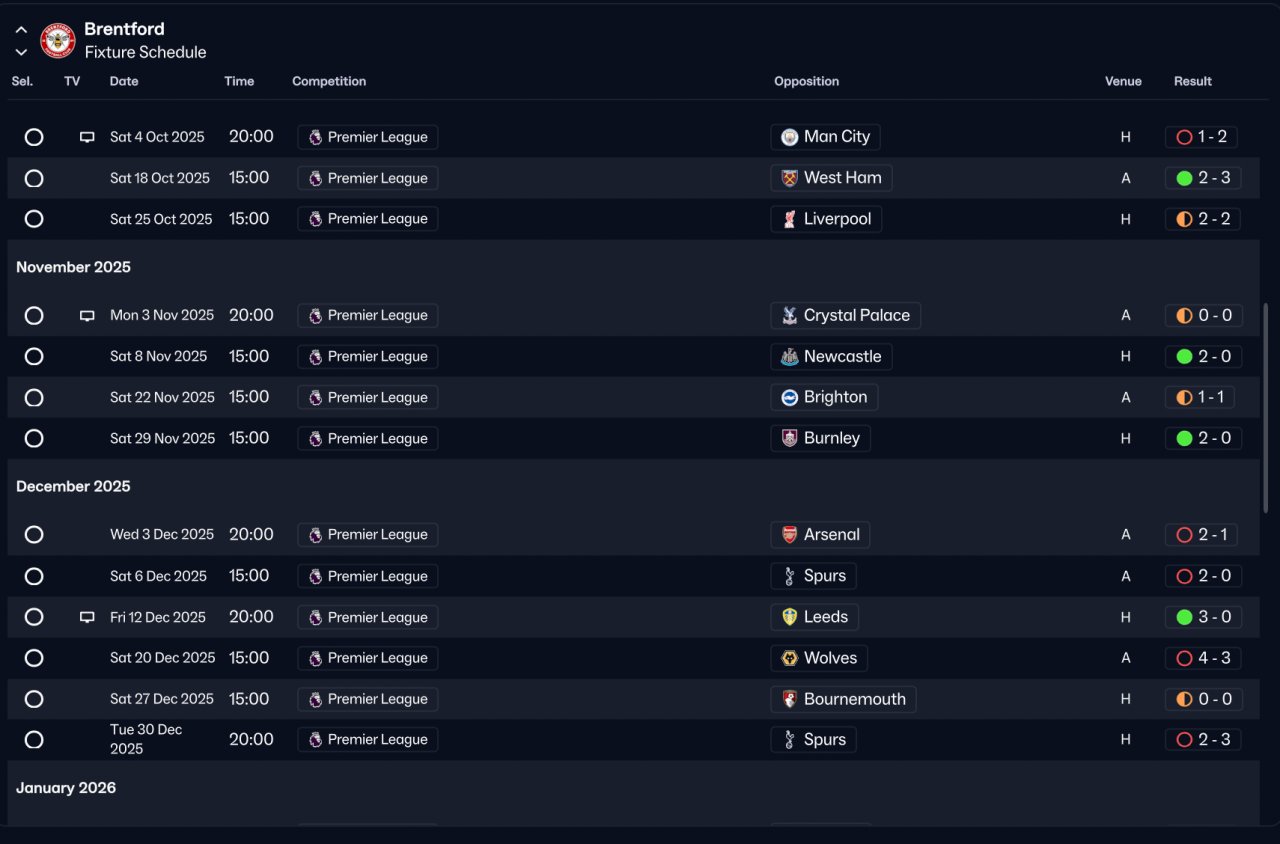The image size is (1280, 844).
Task: Open the 1 - 2 result against Man City
Action: click(x=1201, y=137)
